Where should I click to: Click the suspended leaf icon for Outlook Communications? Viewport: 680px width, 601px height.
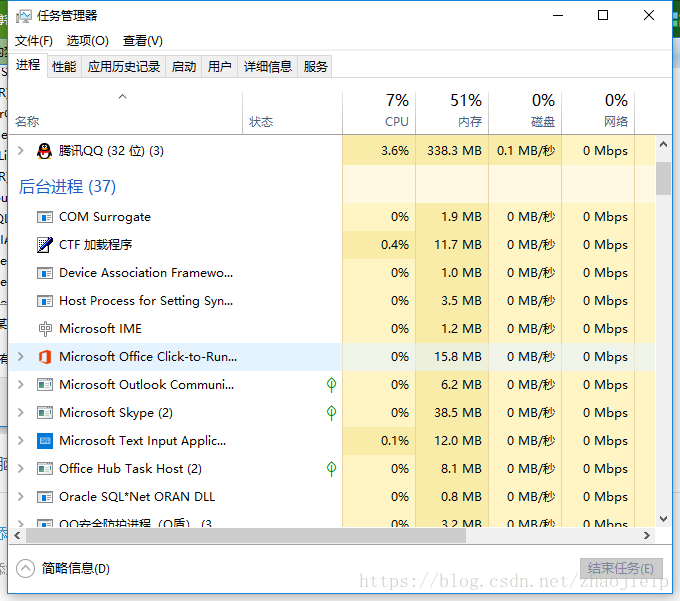coord(331,385)
